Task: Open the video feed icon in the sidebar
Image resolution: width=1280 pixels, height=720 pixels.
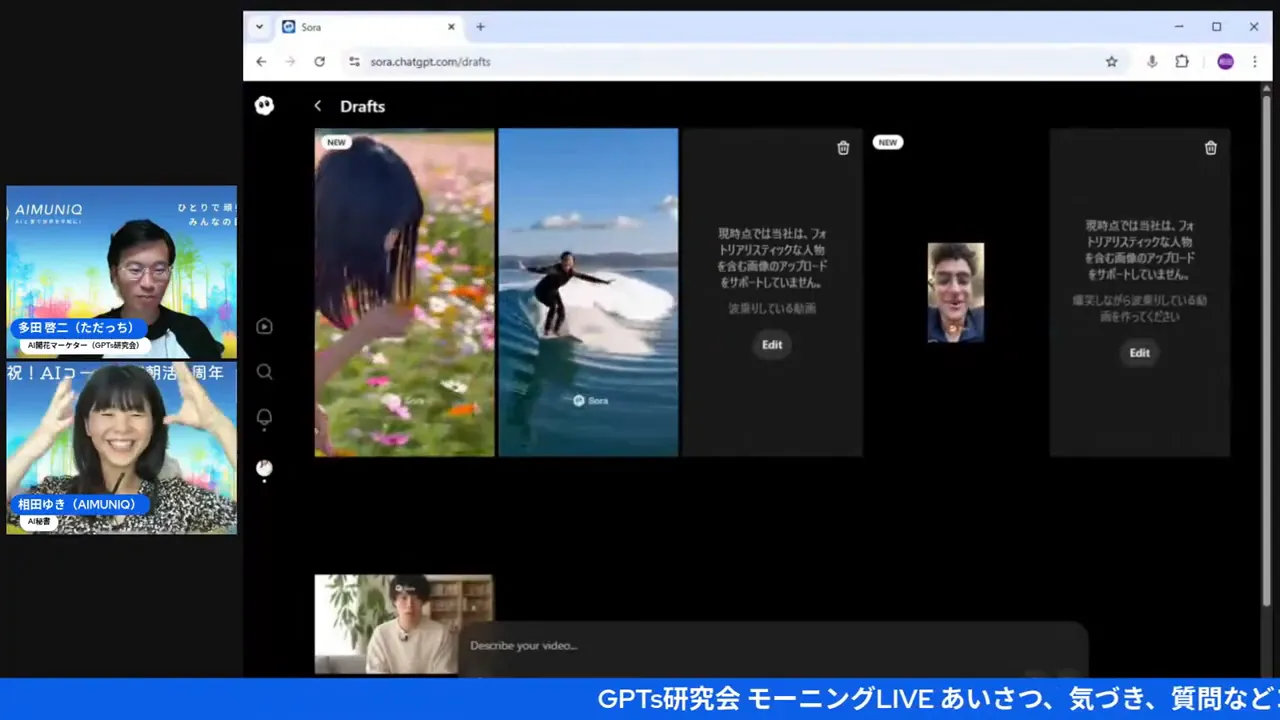Action: (x=264, y=326)
